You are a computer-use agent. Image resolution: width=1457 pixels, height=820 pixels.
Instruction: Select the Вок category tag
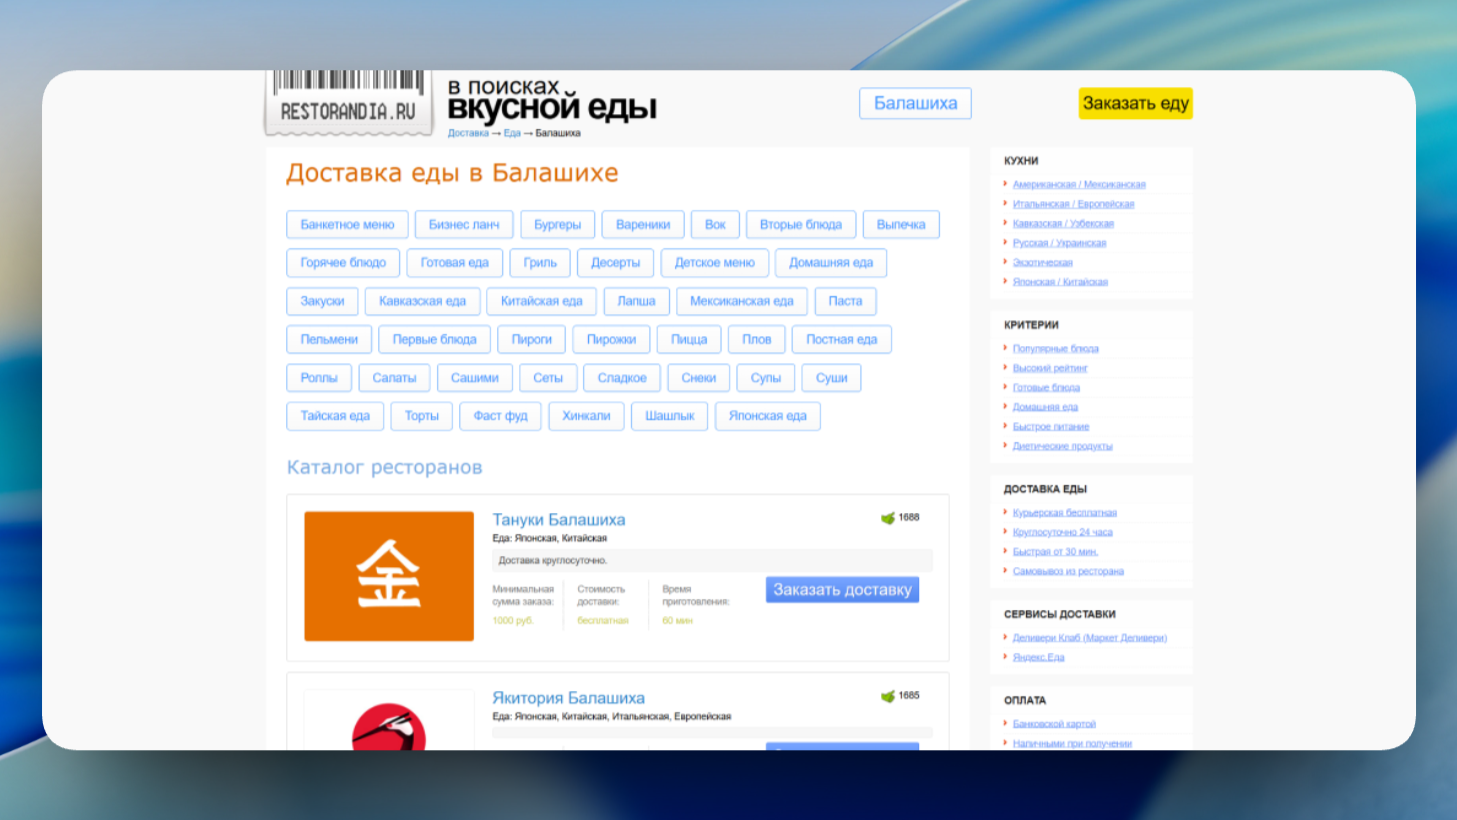click(715, 224)
